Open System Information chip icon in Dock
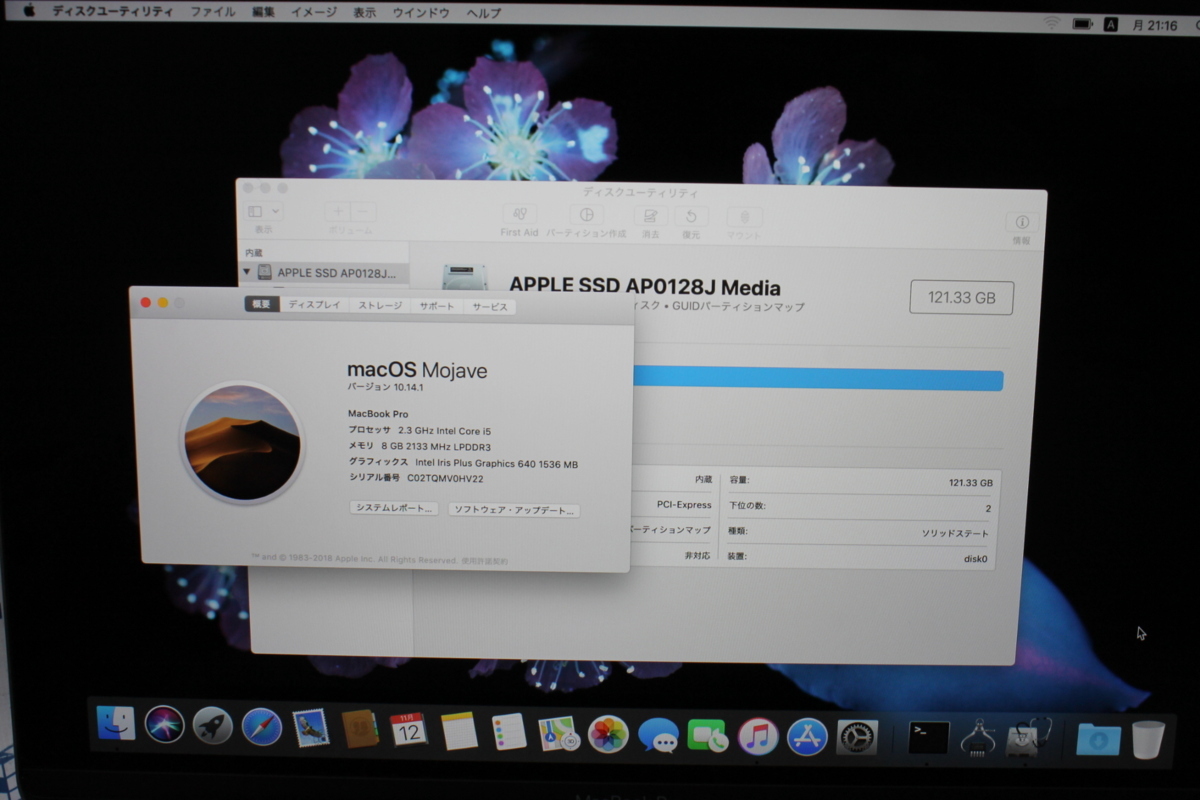 coord(977,739)
